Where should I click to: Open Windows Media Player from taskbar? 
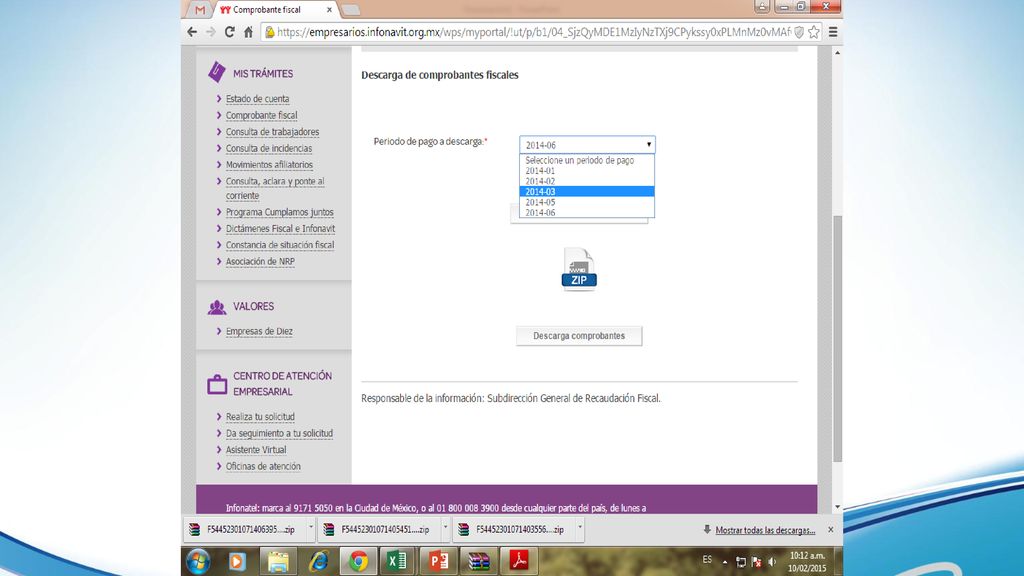(236, 561)
